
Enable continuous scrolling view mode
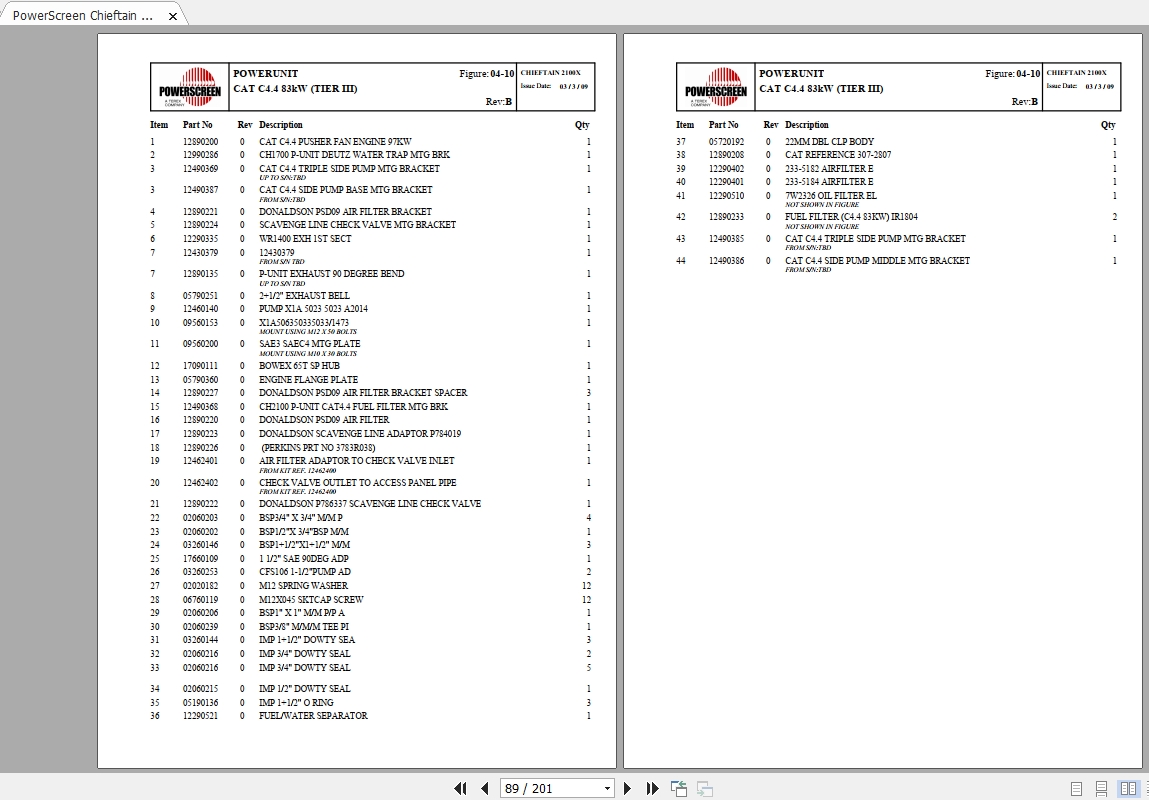point(1101,789)
